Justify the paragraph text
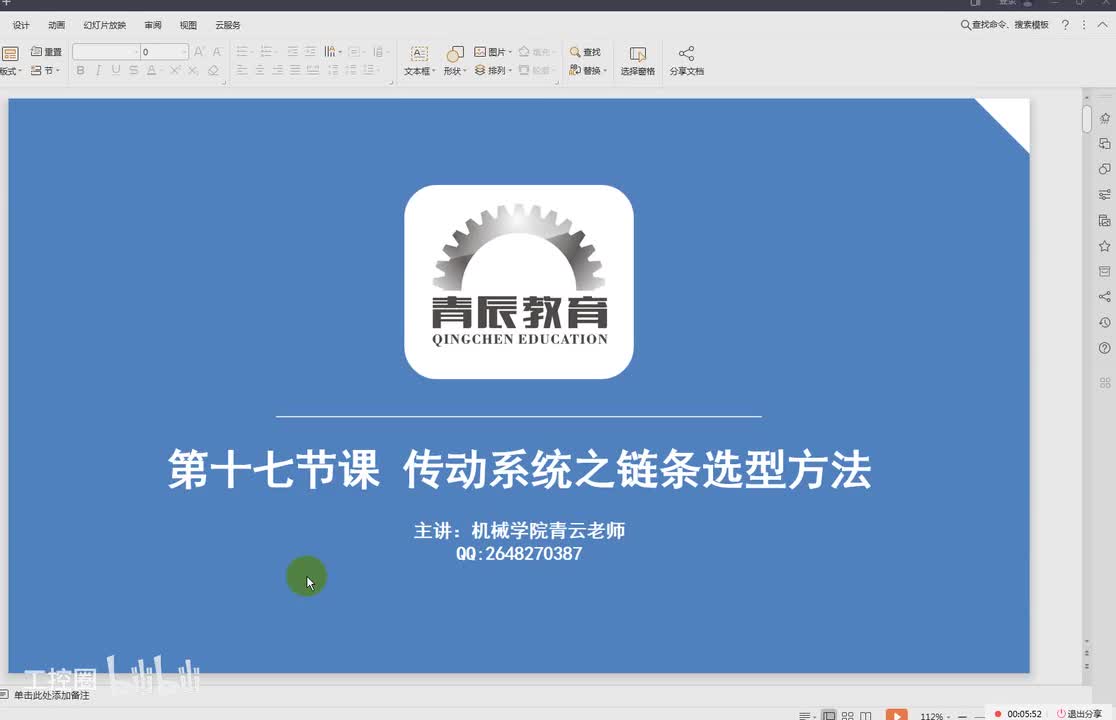This screenshot has height=720, width=1116. [x=295, y=70]
